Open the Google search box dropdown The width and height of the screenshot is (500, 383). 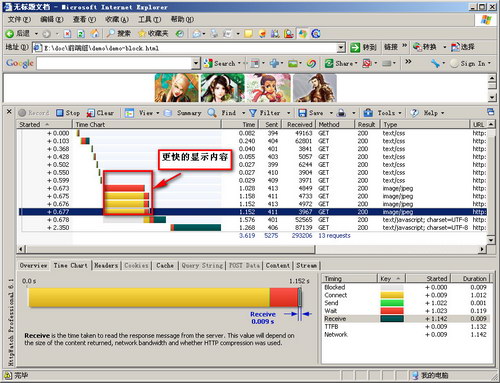click(196, 63)
